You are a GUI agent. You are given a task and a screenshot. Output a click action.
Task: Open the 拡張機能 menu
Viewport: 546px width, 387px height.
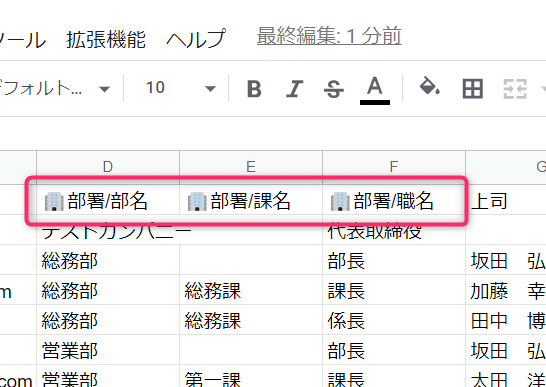106,39
